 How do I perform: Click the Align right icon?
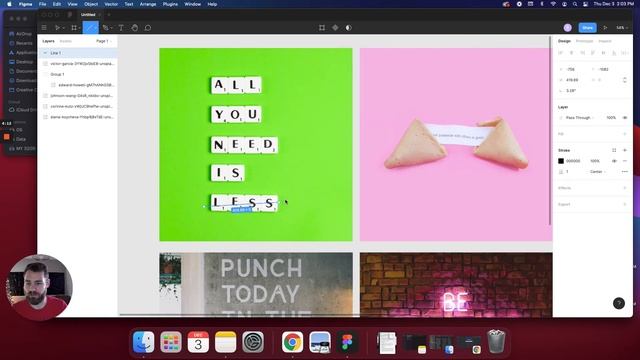click(x=582, y=53)
